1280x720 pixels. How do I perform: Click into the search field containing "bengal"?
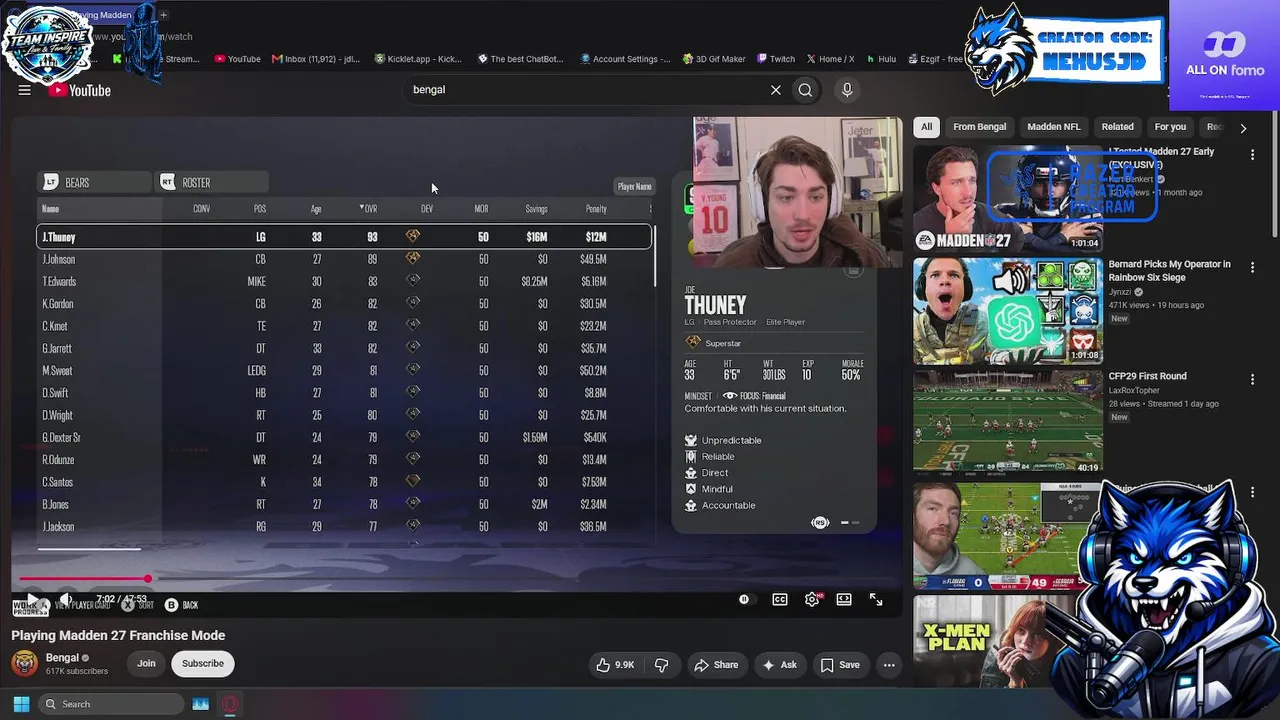click(x=585, y=90)
